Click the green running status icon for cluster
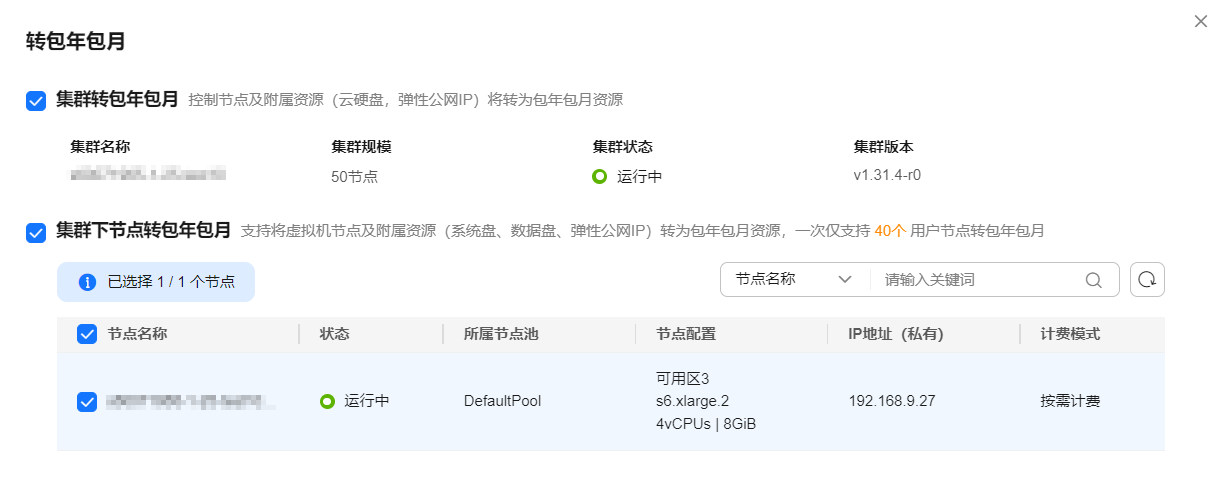Viewport: 1227px width, 479px height. pos(600,177)
